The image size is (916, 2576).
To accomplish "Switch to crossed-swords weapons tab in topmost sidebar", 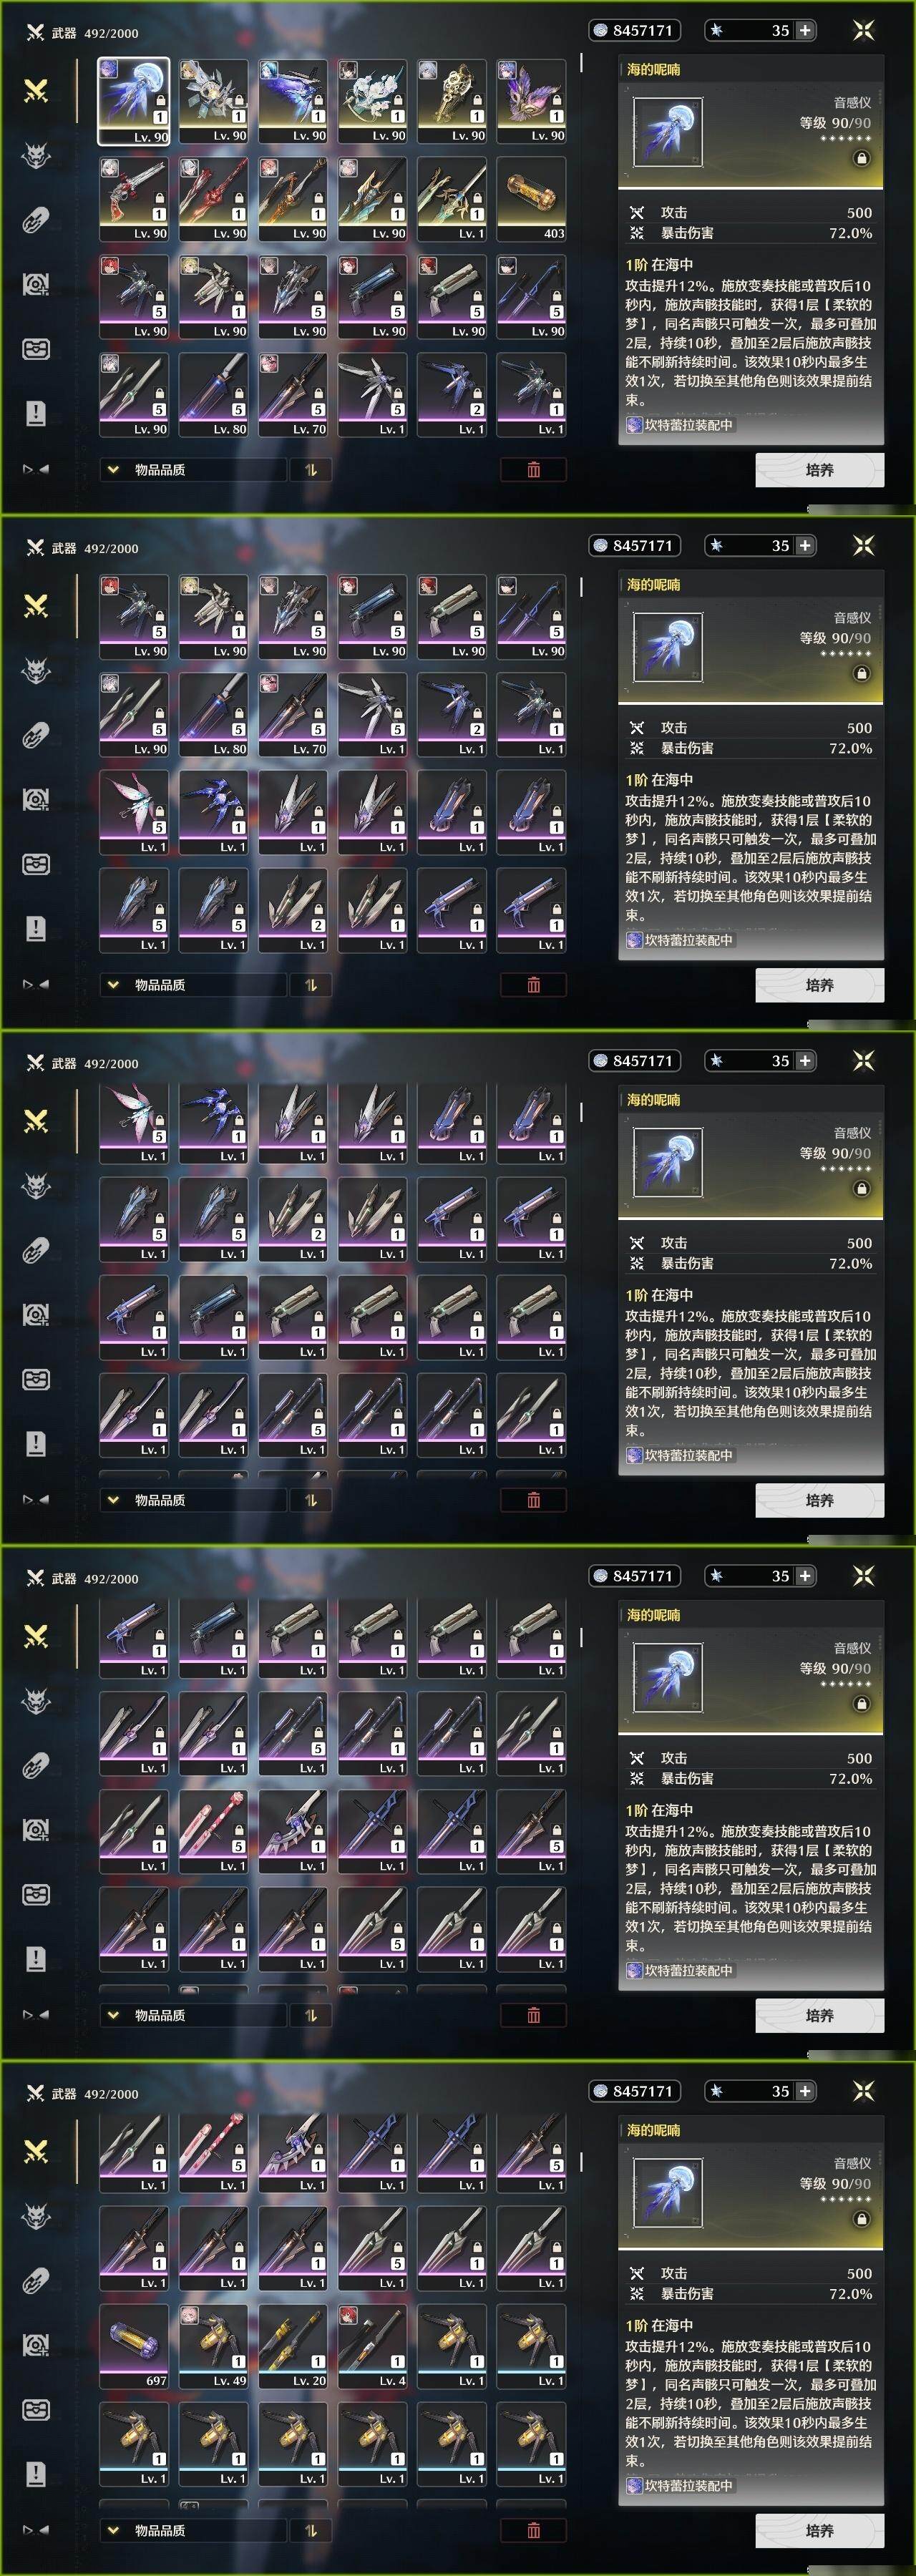I will (36, 91).
